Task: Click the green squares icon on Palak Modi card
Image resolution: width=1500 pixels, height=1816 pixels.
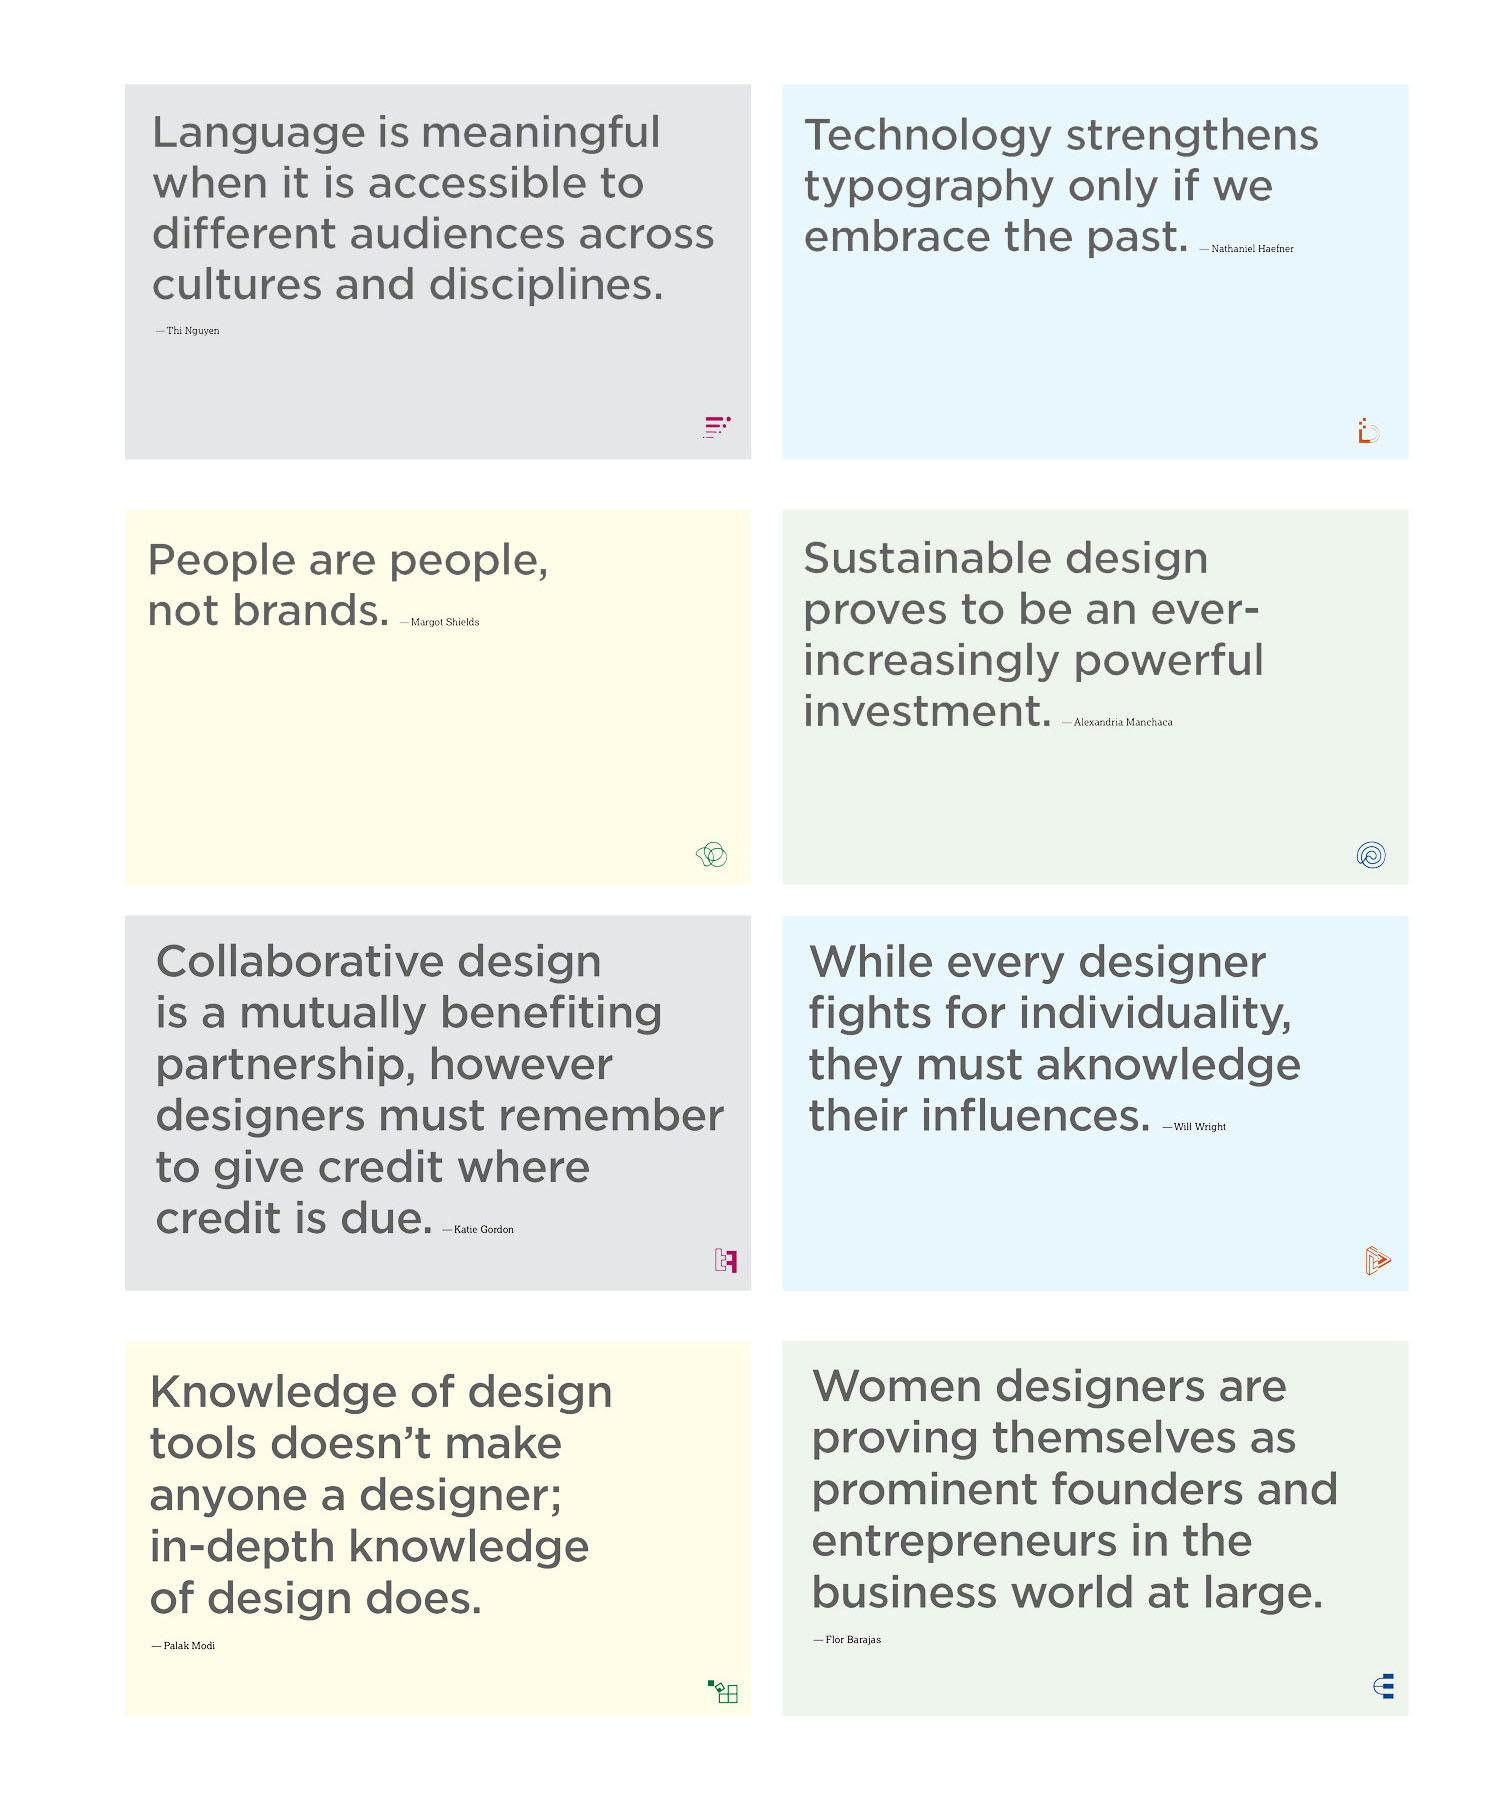Action: click(722, 1691)
